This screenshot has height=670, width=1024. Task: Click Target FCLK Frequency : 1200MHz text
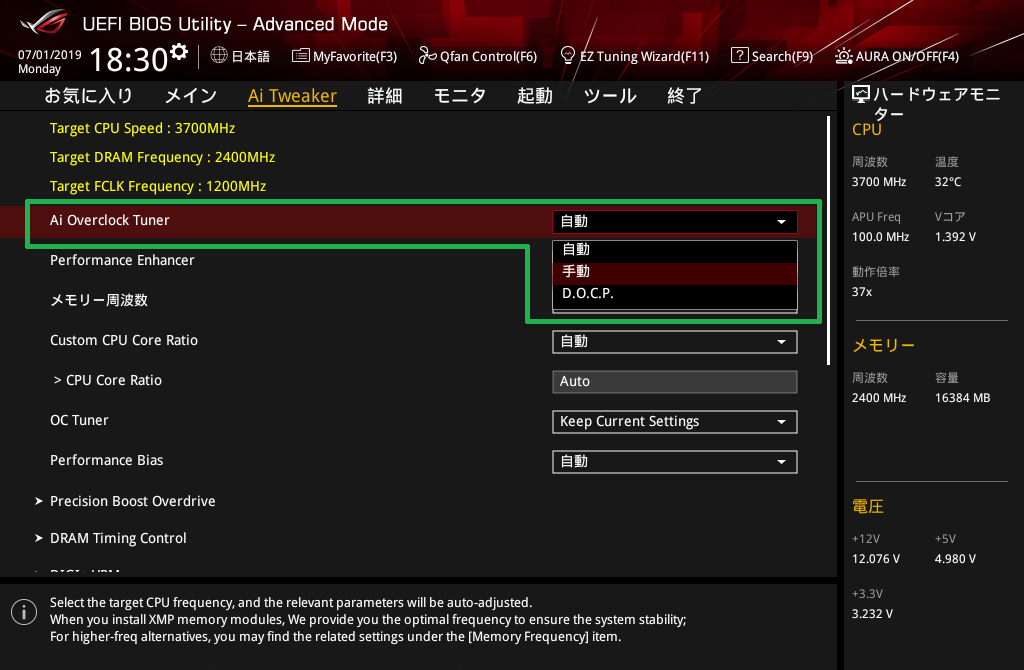pos(158,186)
